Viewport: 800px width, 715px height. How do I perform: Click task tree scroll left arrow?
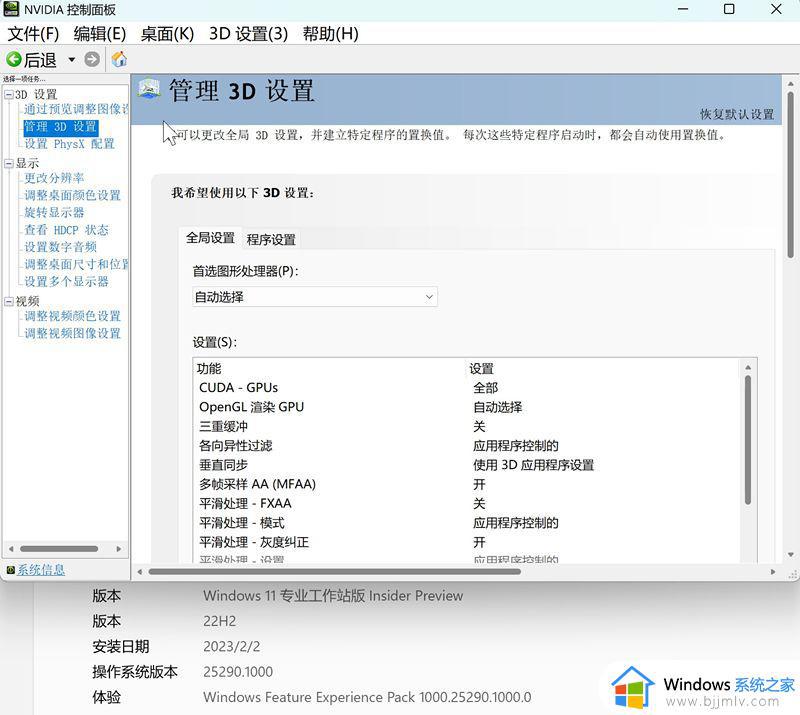tap(11, 549)
